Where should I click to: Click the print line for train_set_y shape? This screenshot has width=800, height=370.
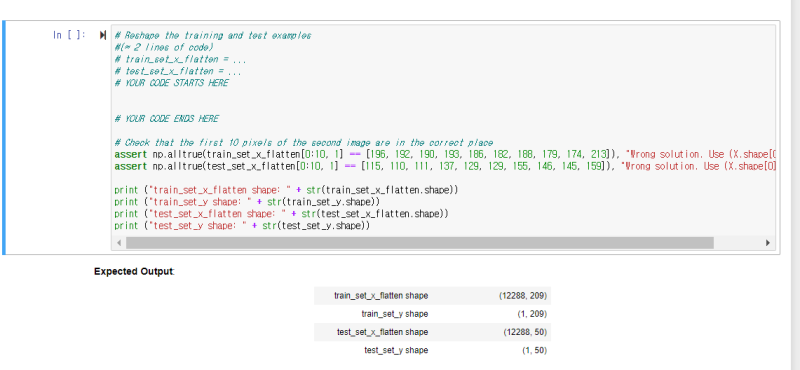(247, 202)
